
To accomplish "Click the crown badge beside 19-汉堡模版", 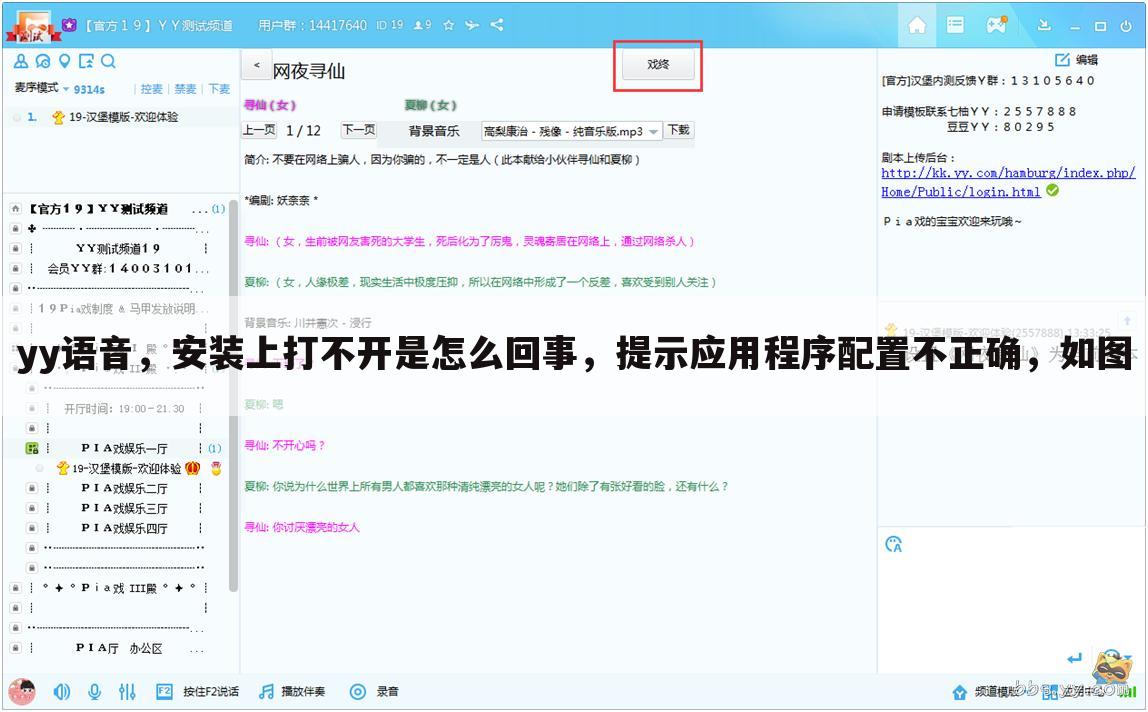I will (x=193, y=467).
